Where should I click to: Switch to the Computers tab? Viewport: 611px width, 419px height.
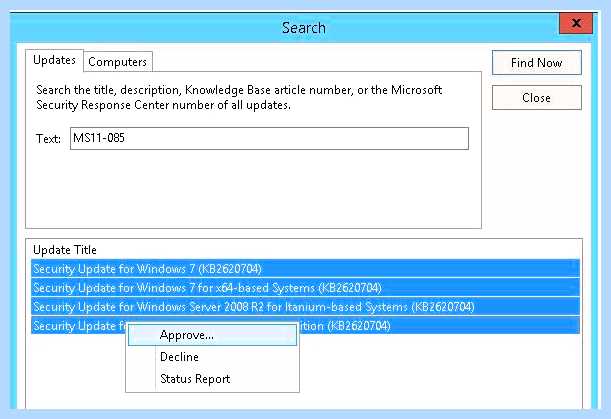tap(118, 62)
